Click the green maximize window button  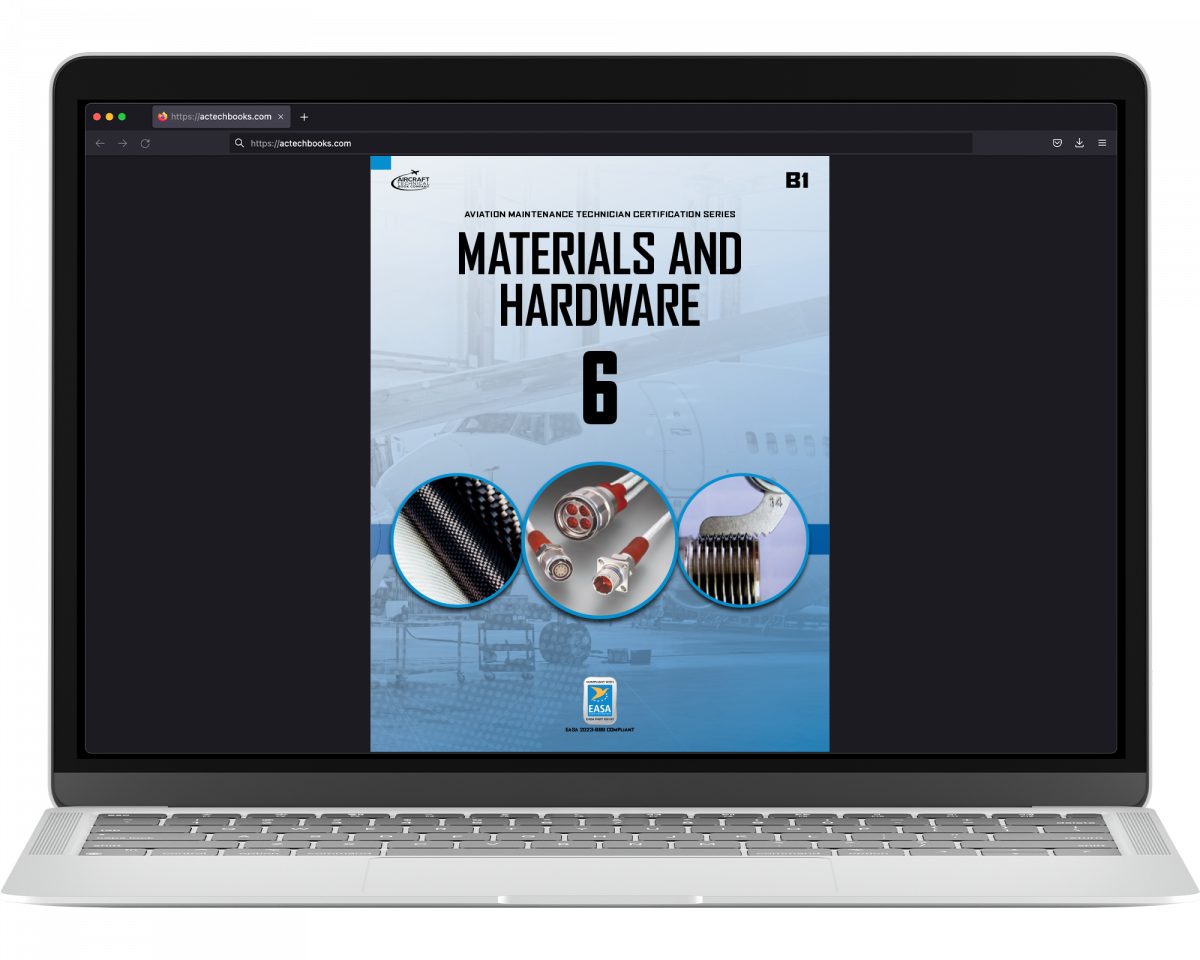(122, 117)
